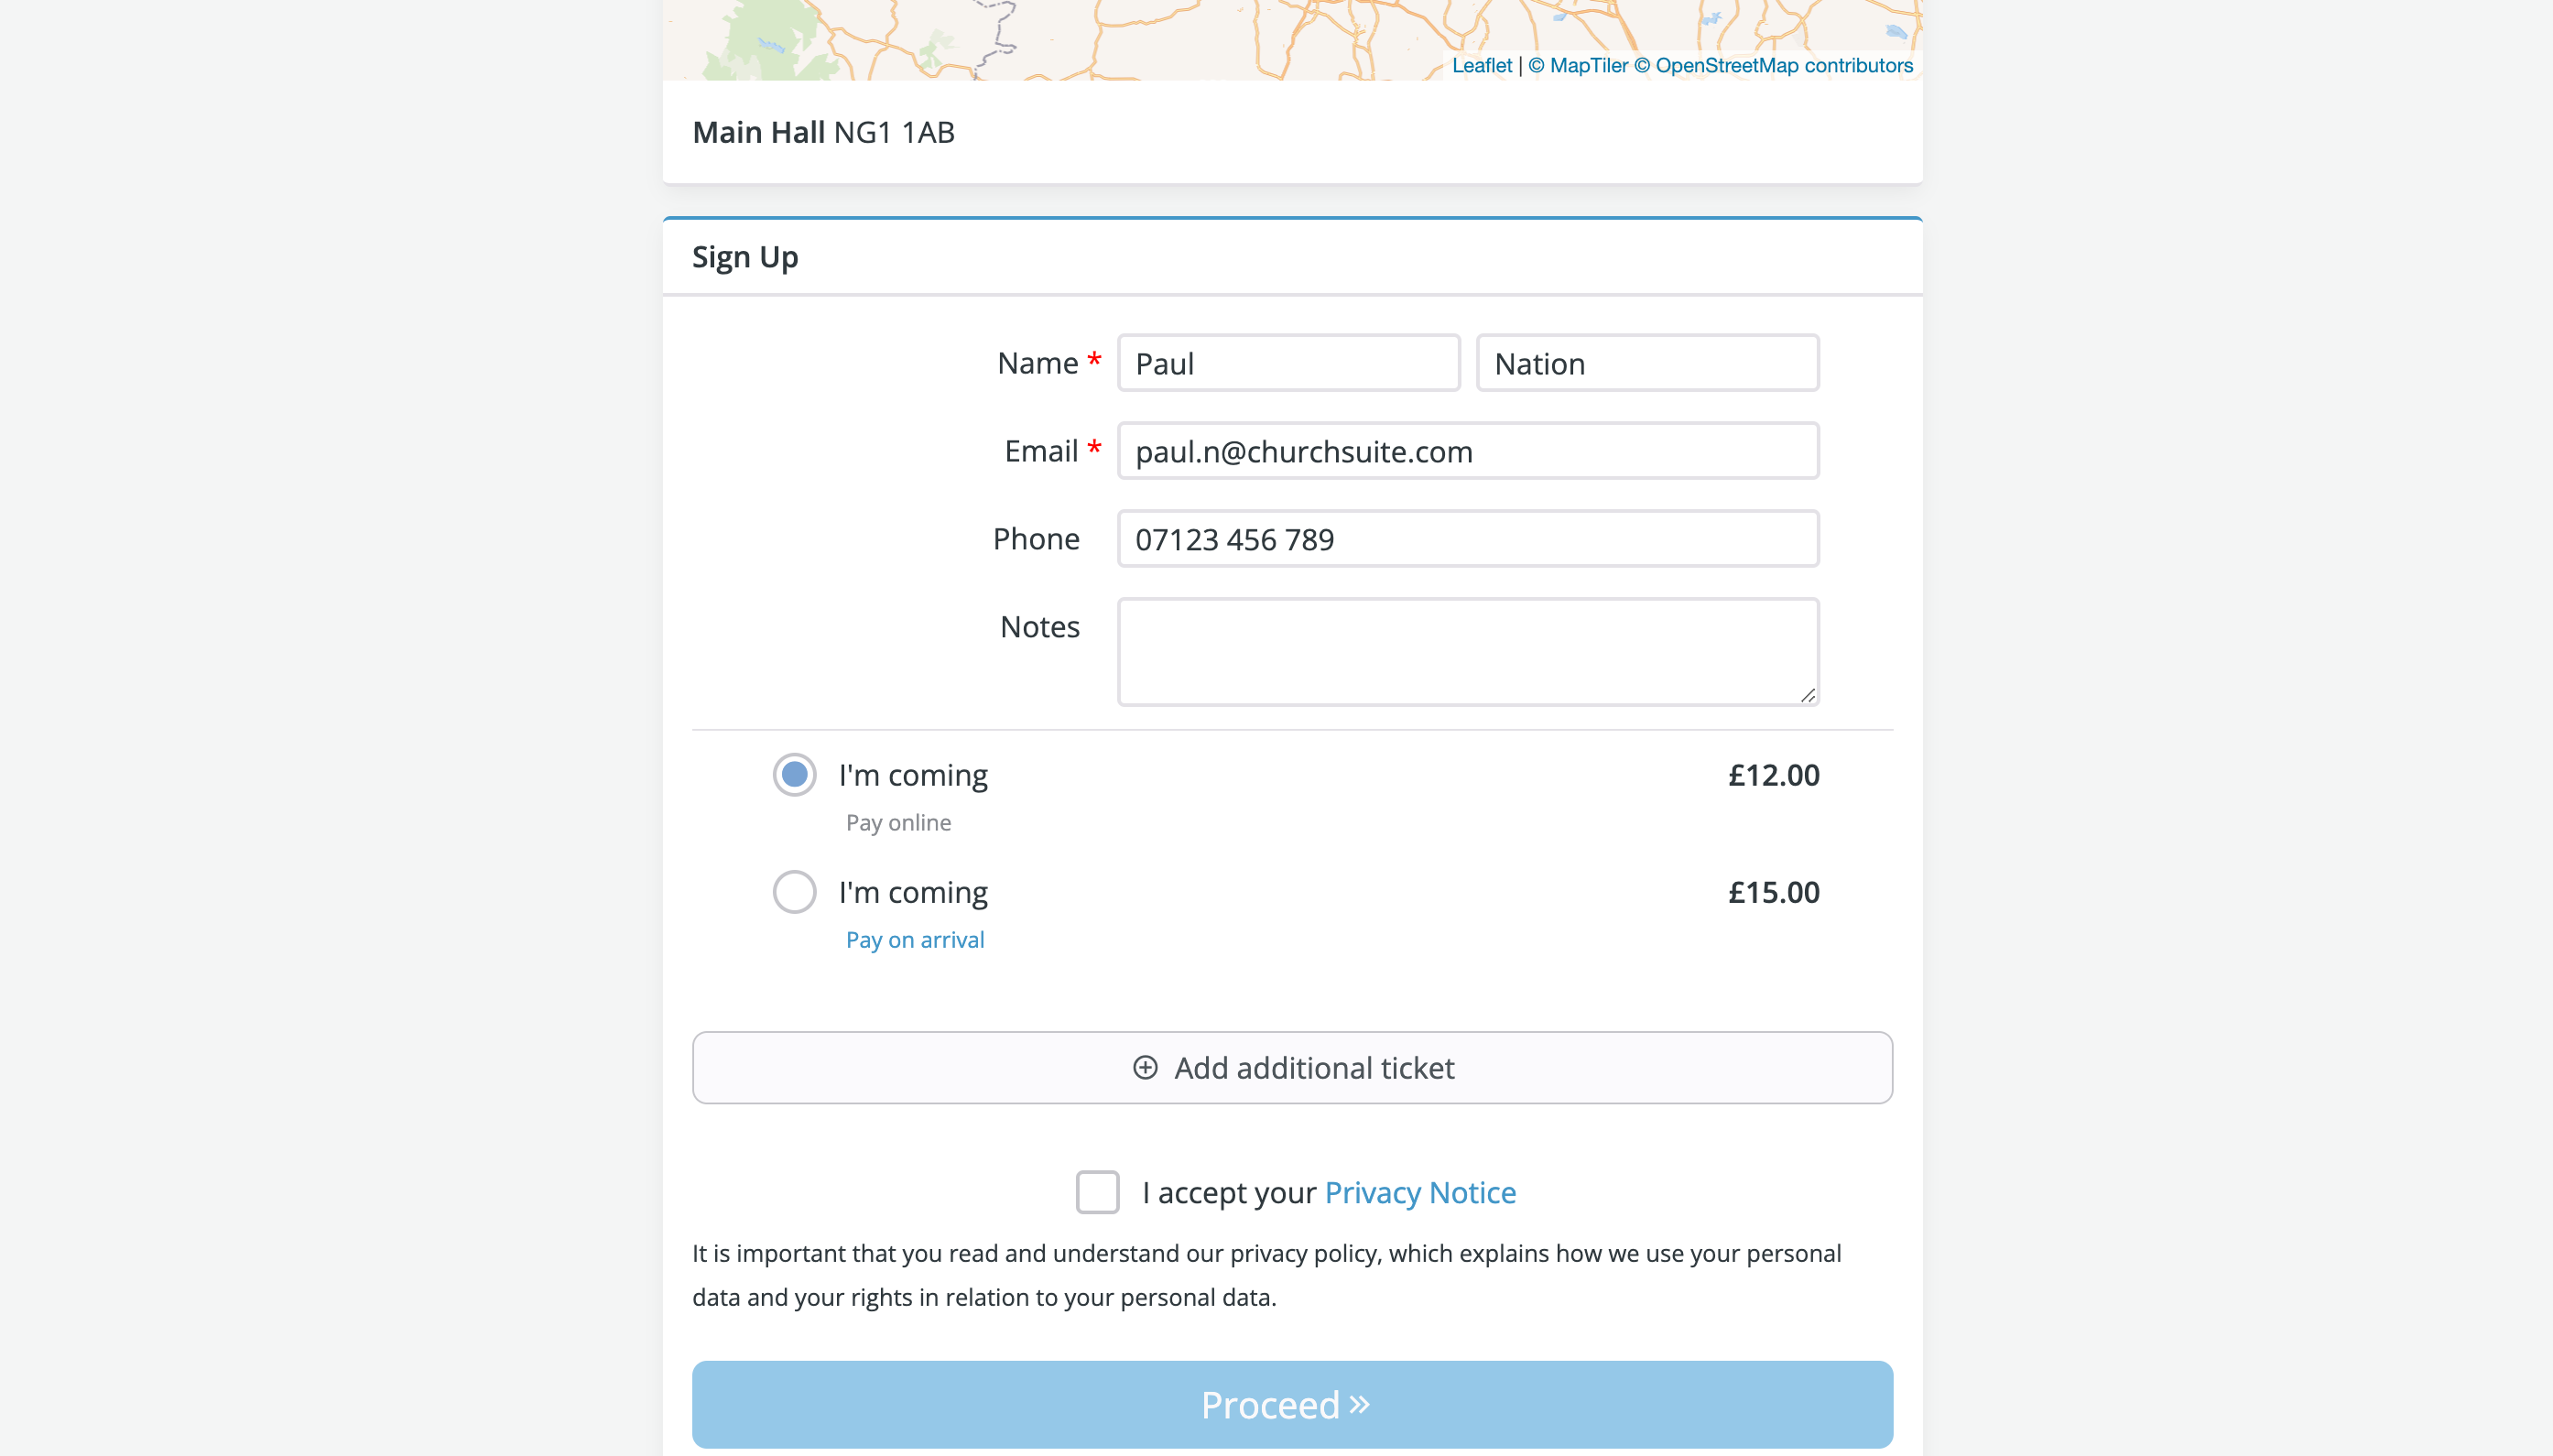Tick the accept Privacy Notice checkbox
The image size is (2553, 1456).
click(1097, 1192)
